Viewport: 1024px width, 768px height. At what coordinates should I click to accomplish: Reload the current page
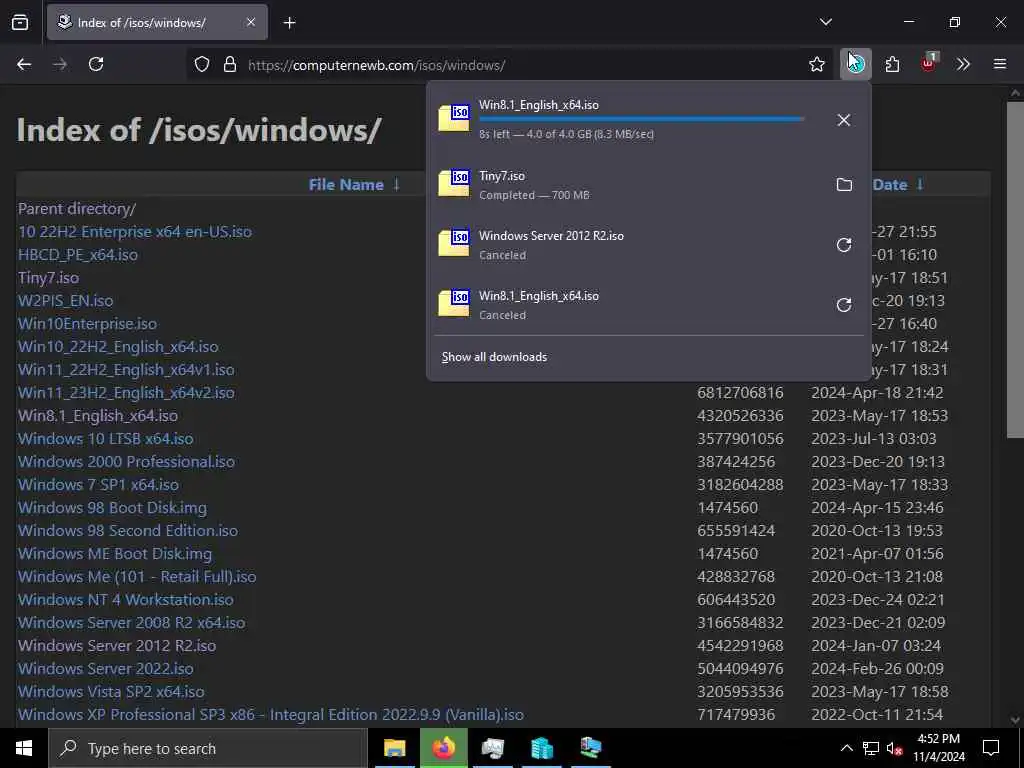tap(96, 64)
